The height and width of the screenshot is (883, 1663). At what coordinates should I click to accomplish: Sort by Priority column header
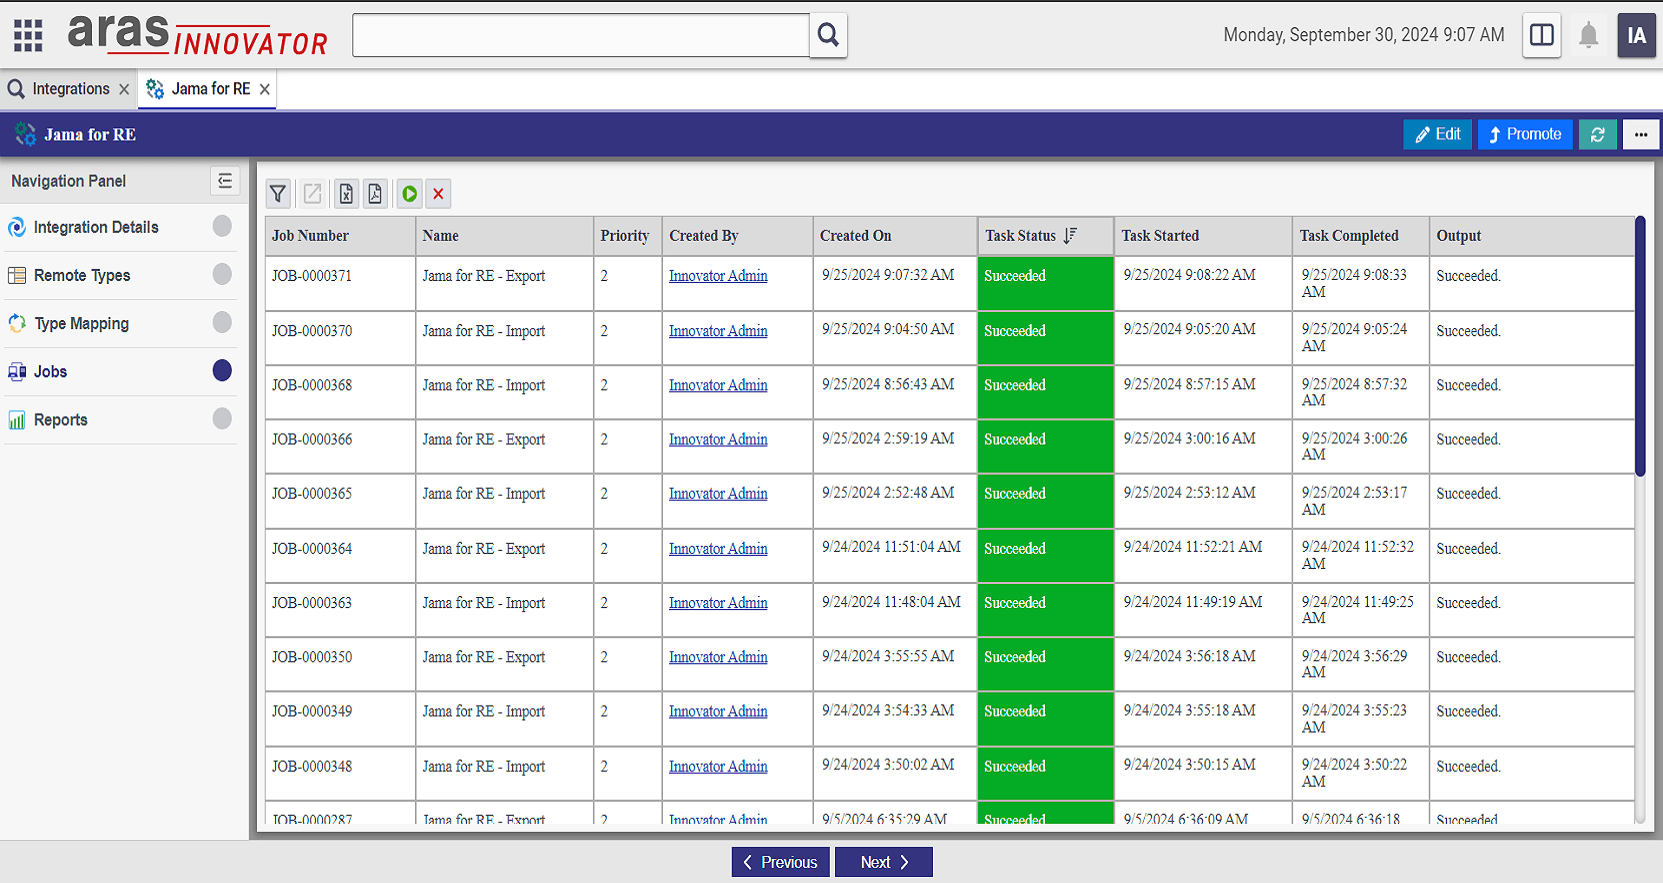tap(627, 236)
